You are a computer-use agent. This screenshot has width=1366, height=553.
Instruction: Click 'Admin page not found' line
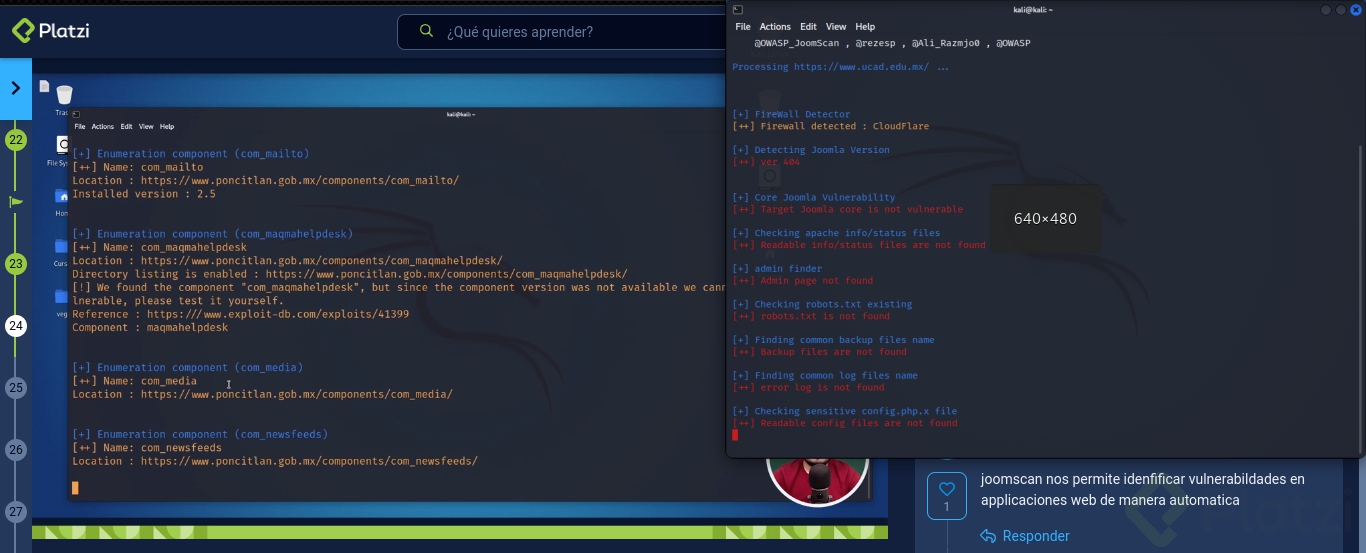point(803,281)
